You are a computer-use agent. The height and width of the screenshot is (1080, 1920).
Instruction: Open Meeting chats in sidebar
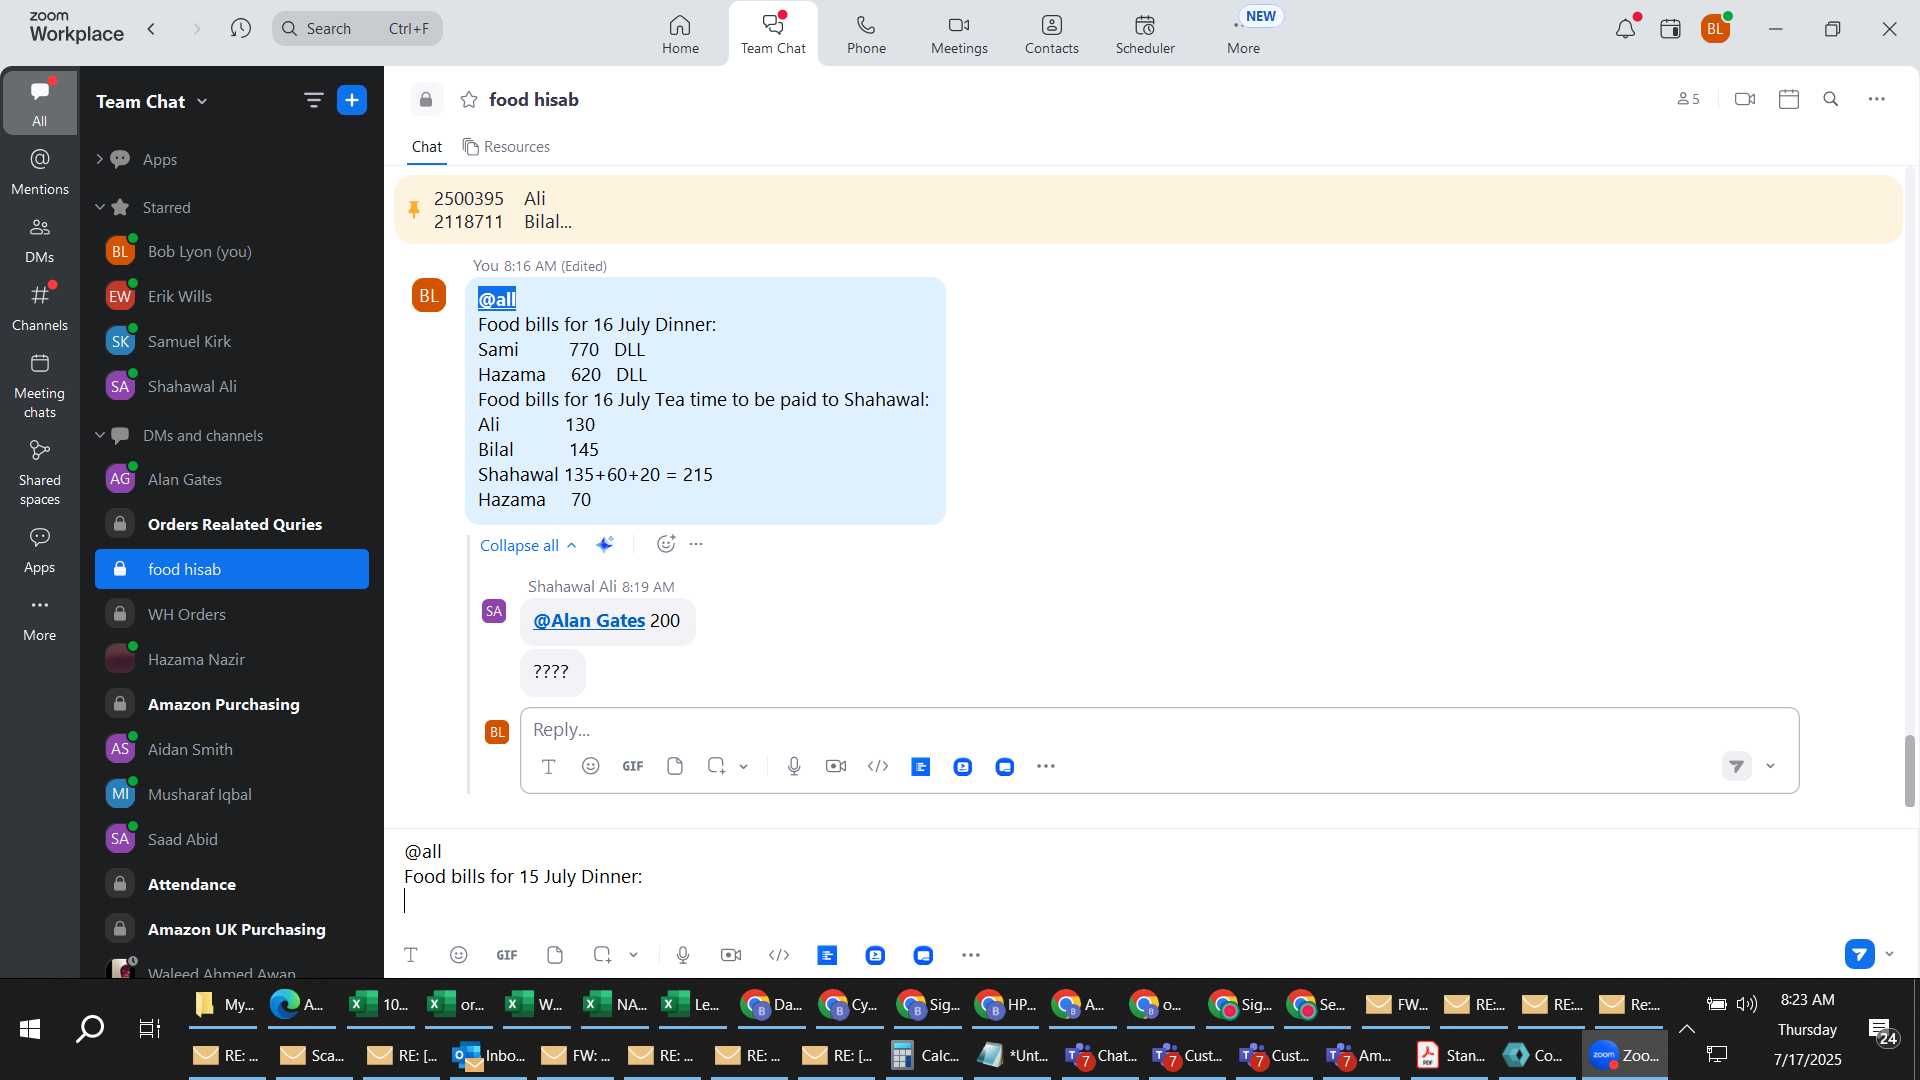click(40, 386)
